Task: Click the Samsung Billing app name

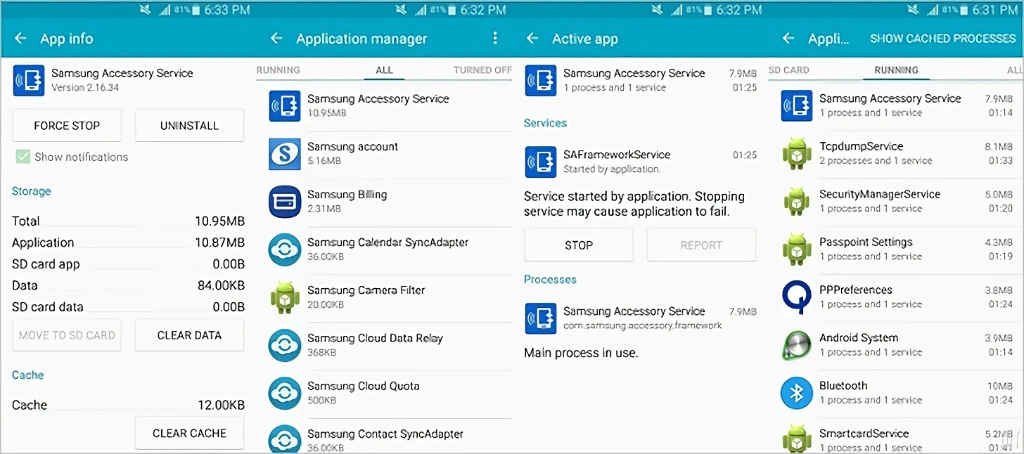Action: tap(347, 195)
